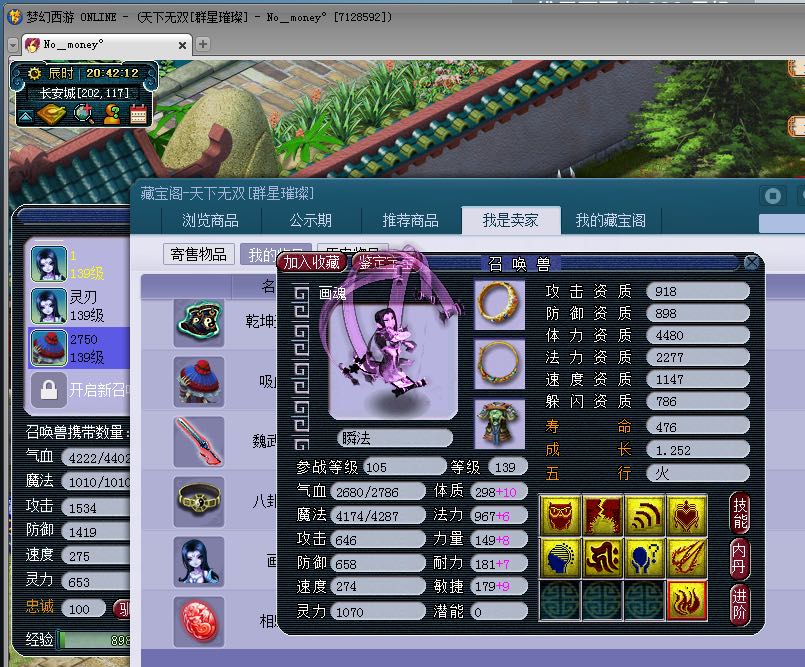
Task: Click the 忠诚 value 100 field
Action: [83, 609]
